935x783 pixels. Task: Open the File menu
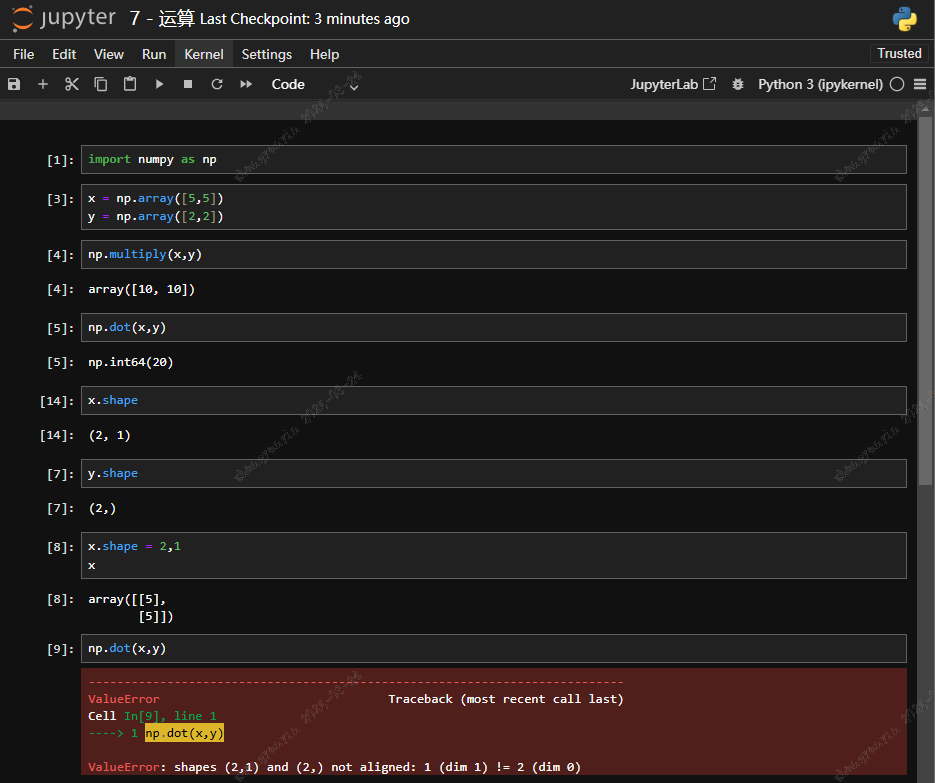(x=24, y=54)
